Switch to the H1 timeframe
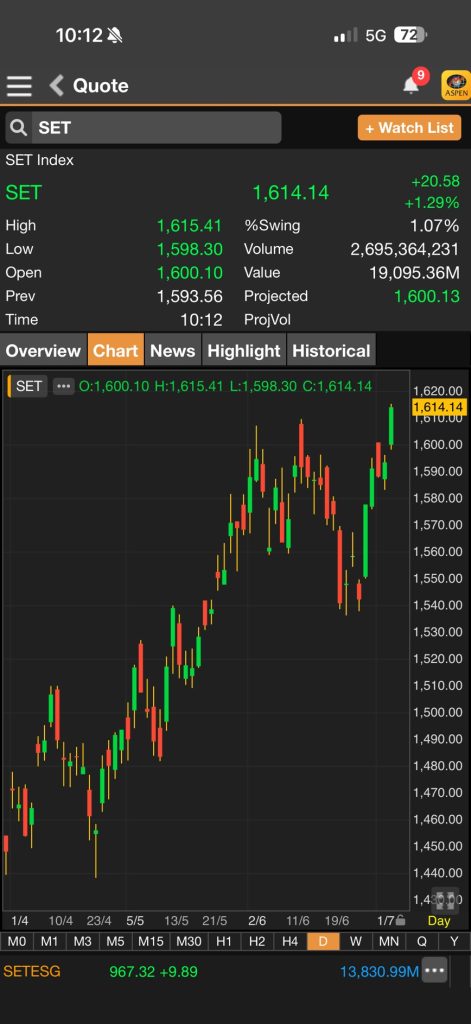This screenshot has width=471, height=1024. point(223,941)
